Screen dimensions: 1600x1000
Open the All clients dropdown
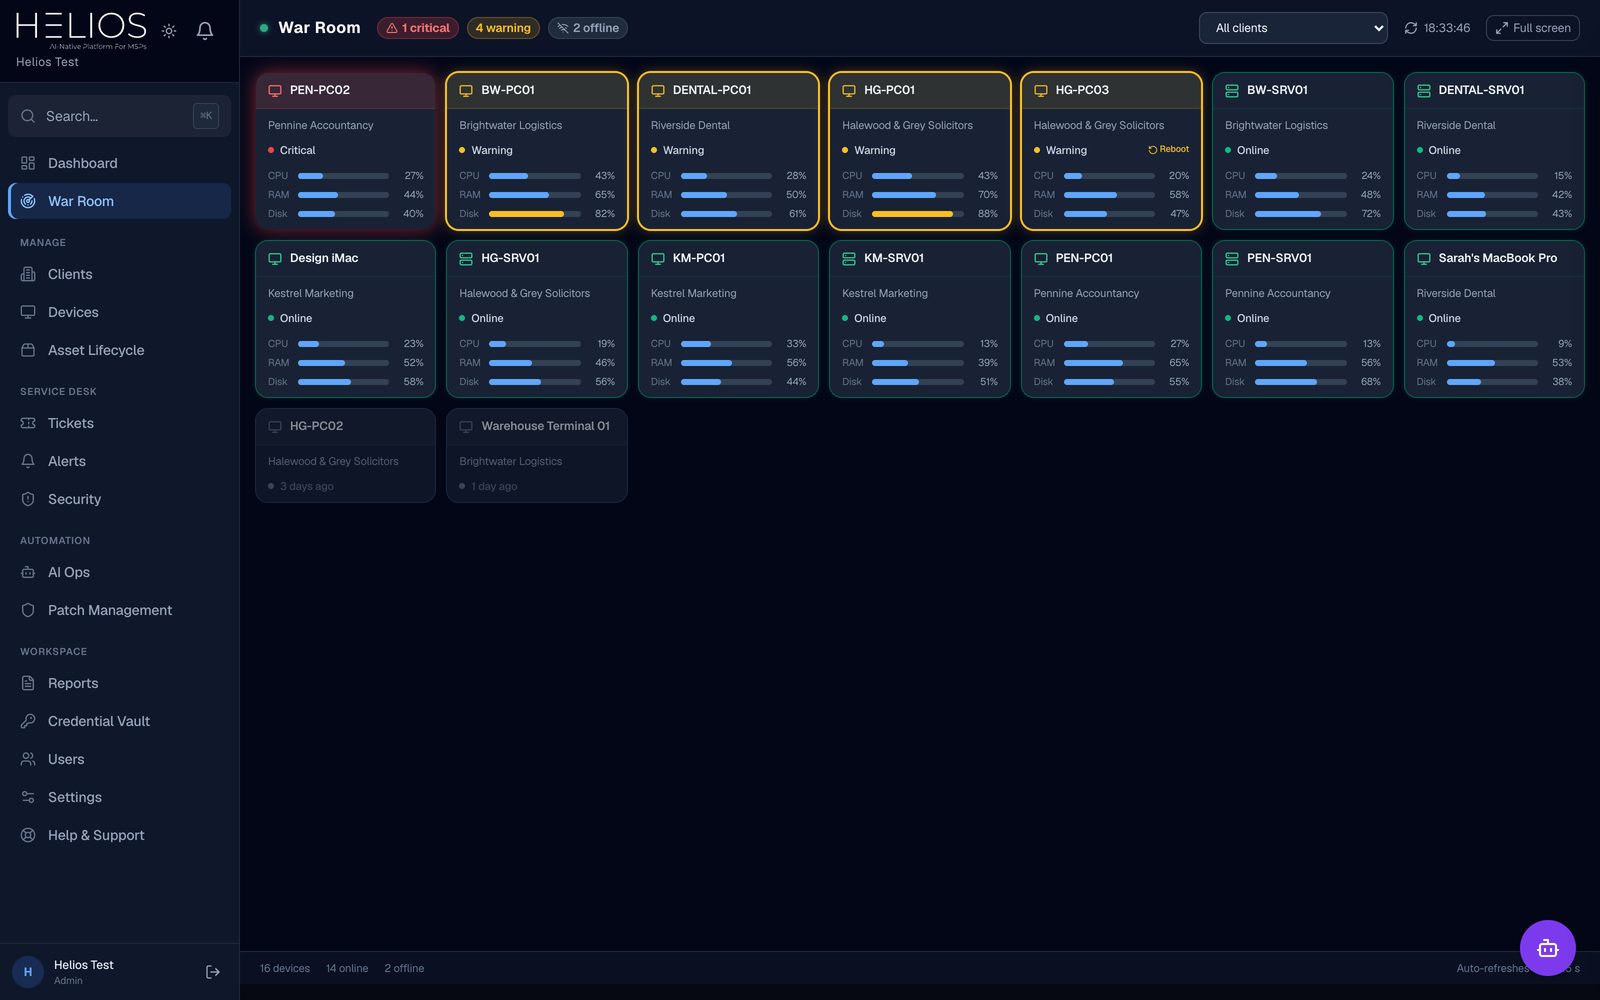[x=1293, y=28]
